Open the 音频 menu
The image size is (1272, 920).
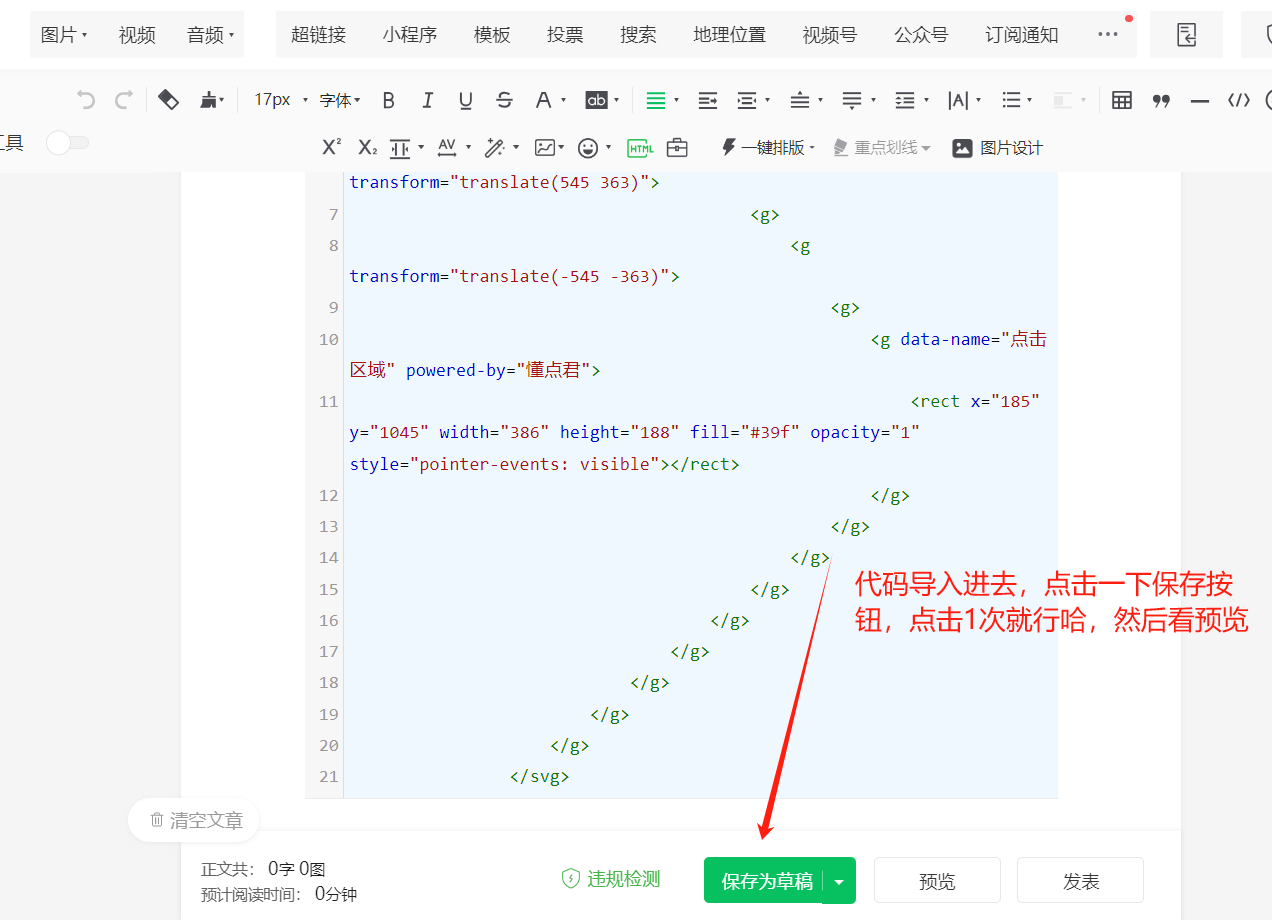210,35
